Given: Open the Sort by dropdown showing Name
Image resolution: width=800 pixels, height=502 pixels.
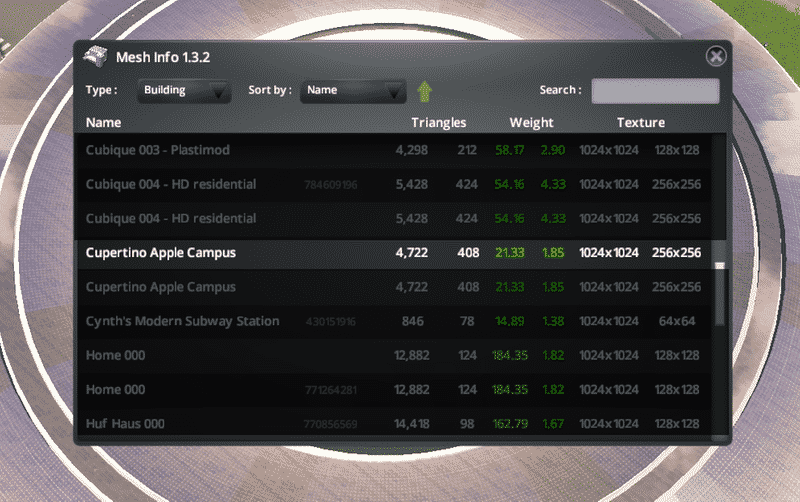Looking at the screenshot, I should 353,91.
